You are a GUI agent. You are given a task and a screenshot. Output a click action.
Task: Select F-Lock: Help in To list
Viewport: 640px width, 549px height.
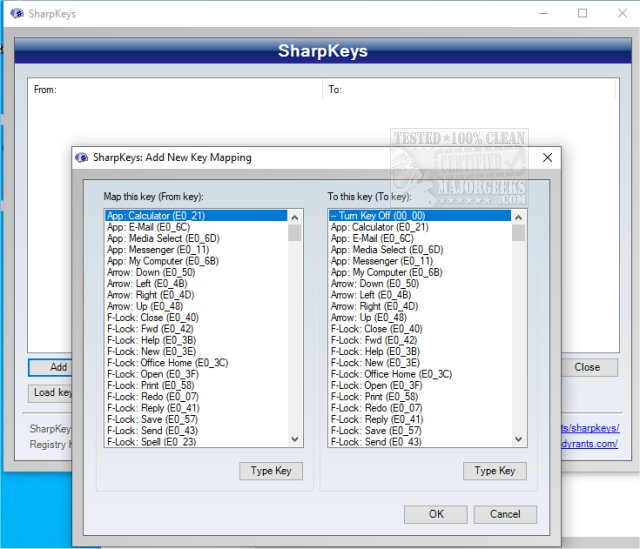420,351
